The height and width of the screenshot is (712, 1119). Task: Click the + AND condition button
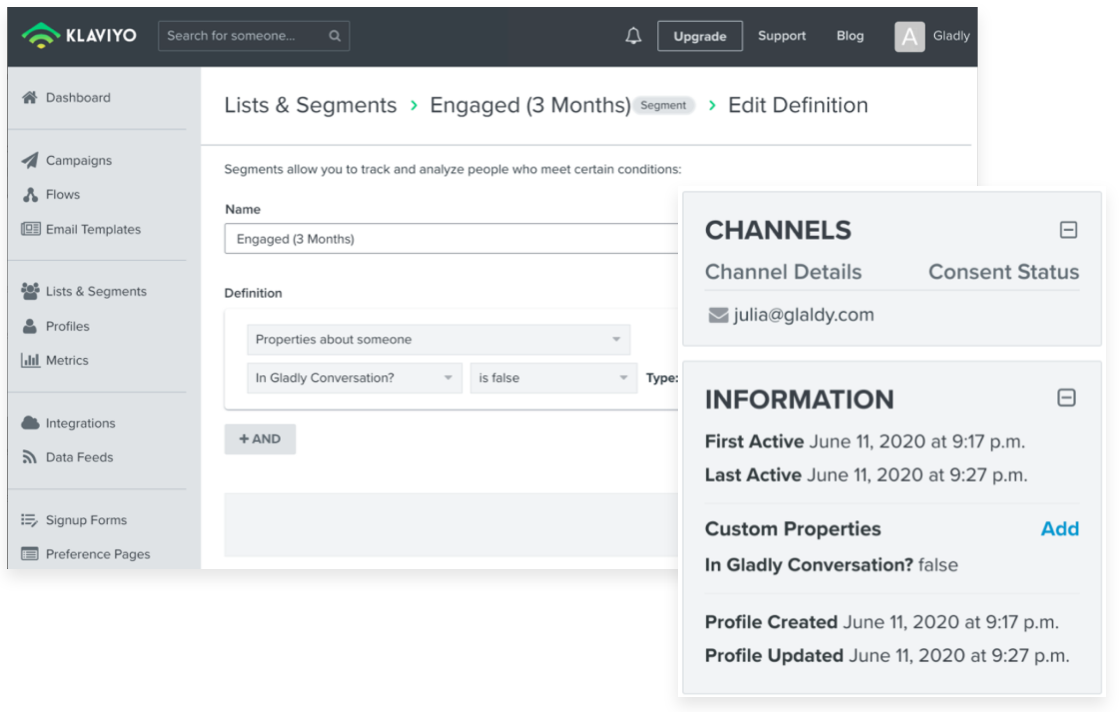point(260,439)
